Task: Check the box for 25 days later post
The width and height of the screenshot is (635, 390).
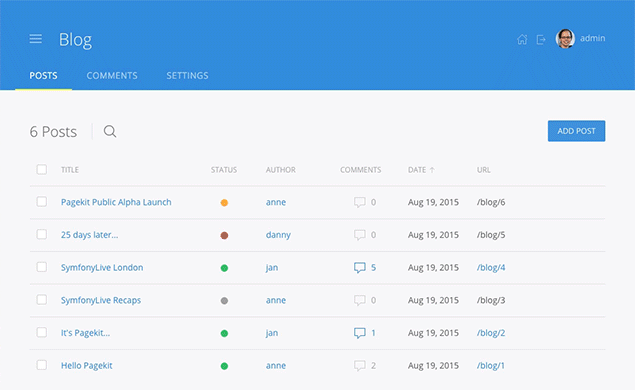Action: pos(42,234)
